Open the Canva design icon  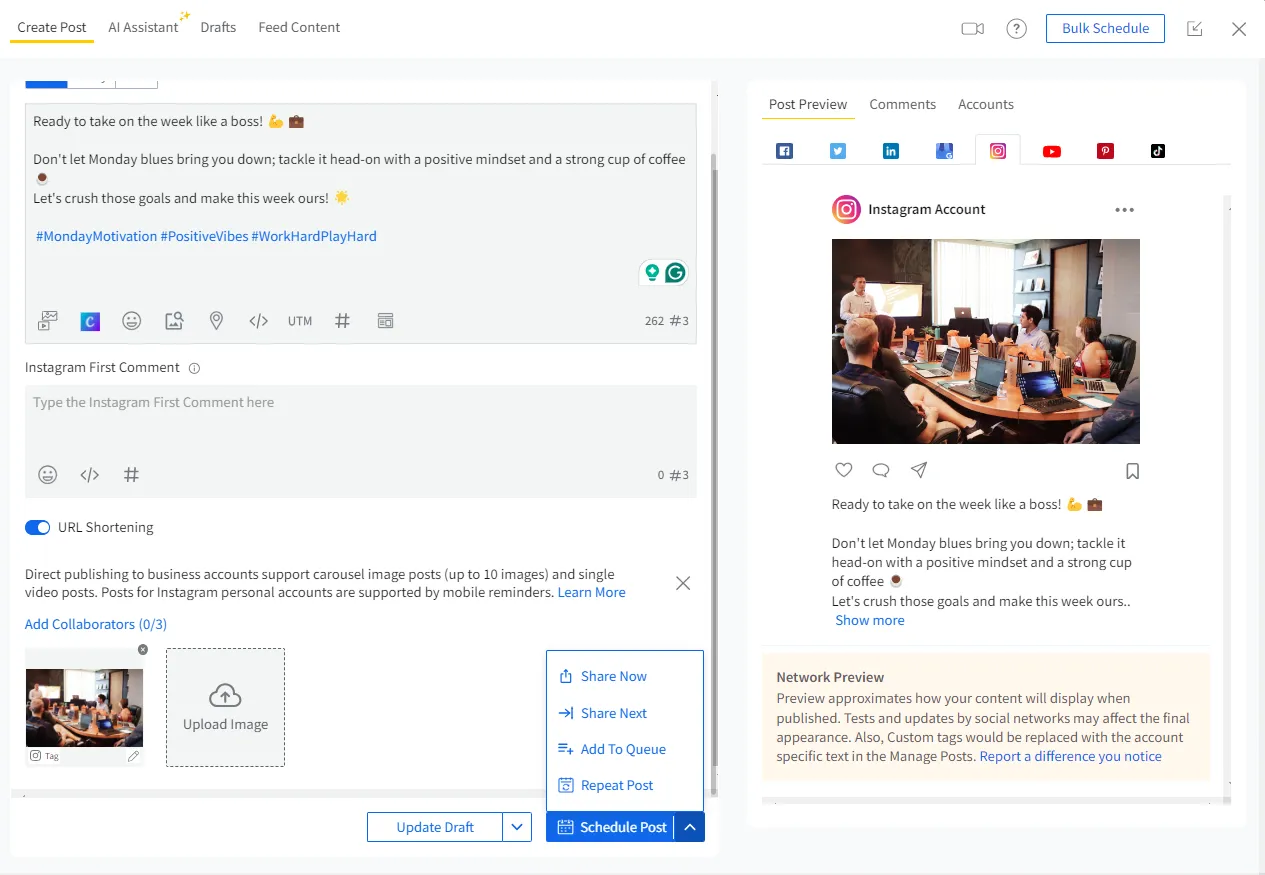(90, 321)
